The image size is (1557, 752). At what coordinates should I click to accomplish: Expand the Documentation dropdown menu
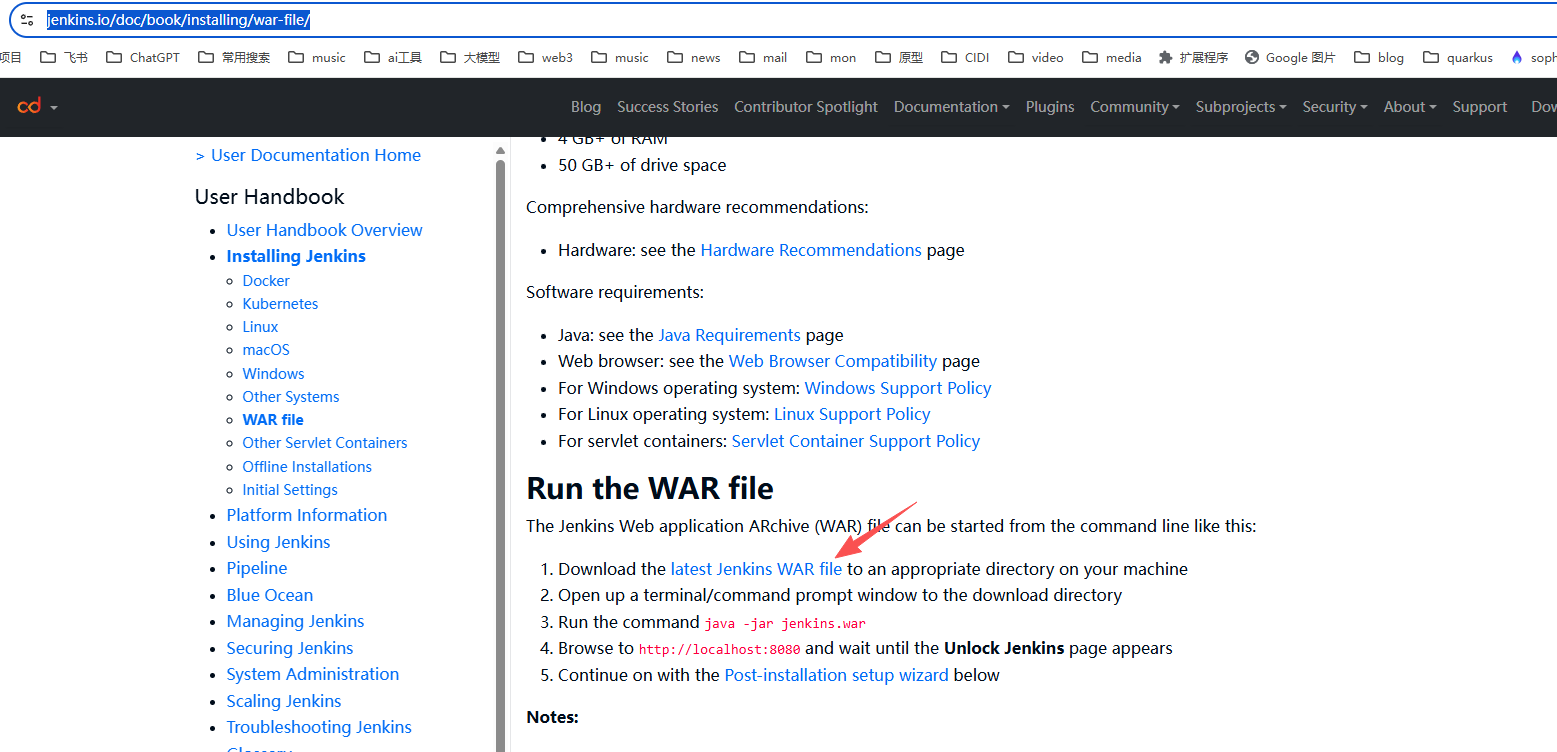(951, 107)
